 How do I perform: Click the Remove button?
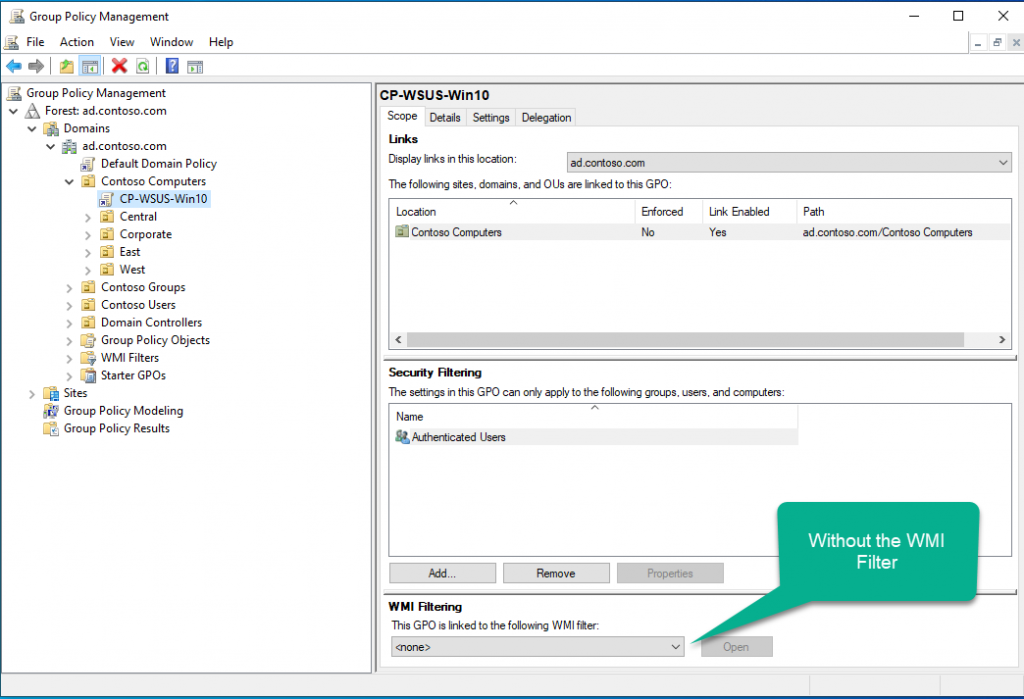(x=556, y=573)
